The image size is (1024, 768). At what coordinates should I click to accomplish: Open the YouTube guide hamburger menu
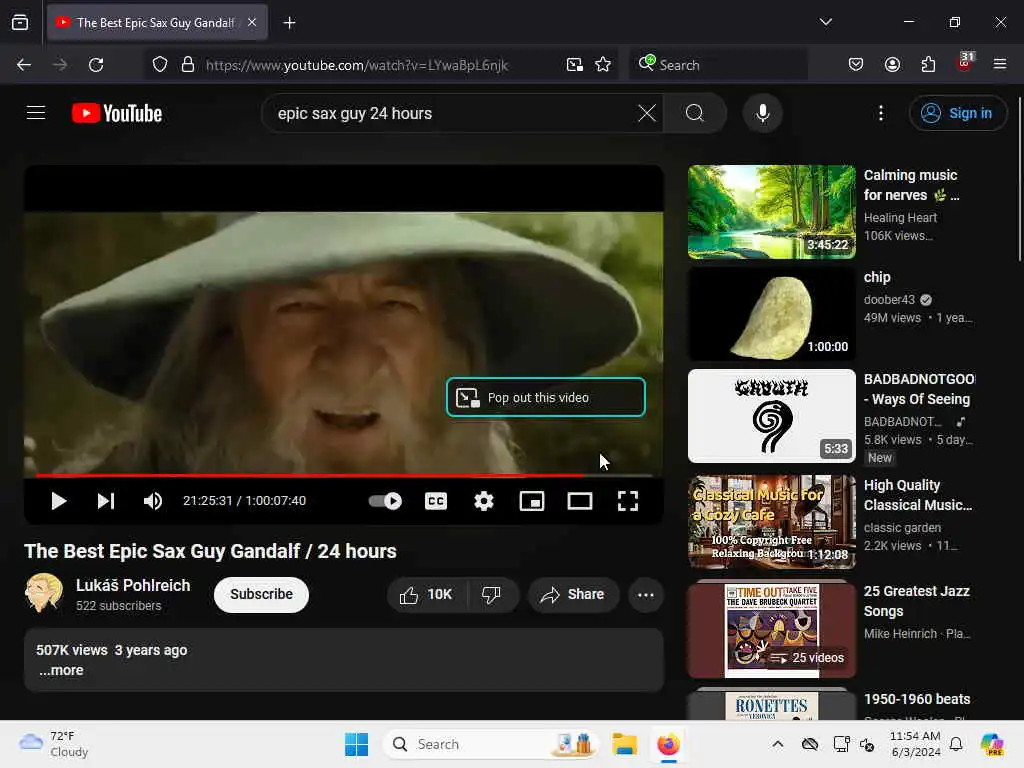(36, 113)
